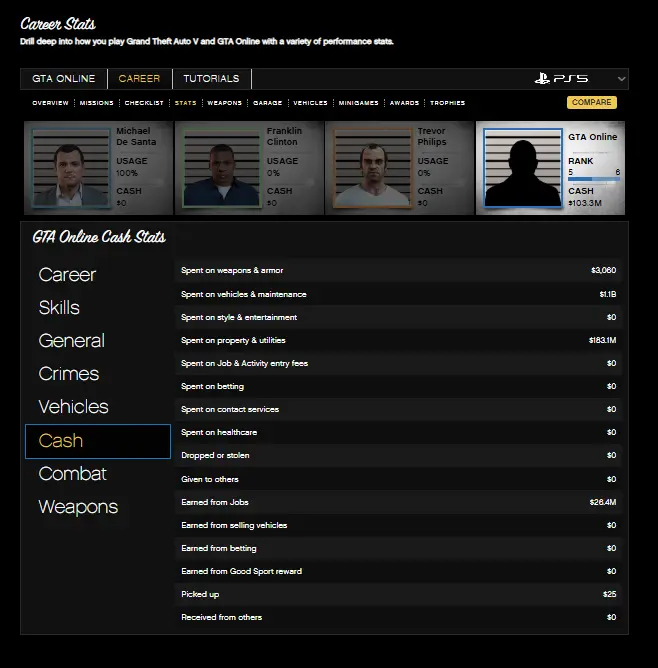Image resolution: width=658 pixels, height=668 pixels.
Task: Click the GTA Online rank progress bar
Action: 594,180
